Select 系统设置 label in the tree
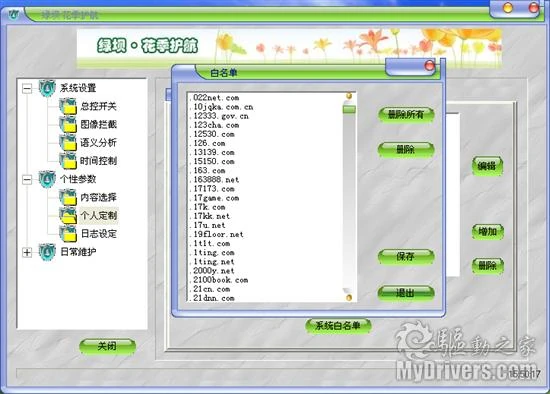 tap(78, 88)
